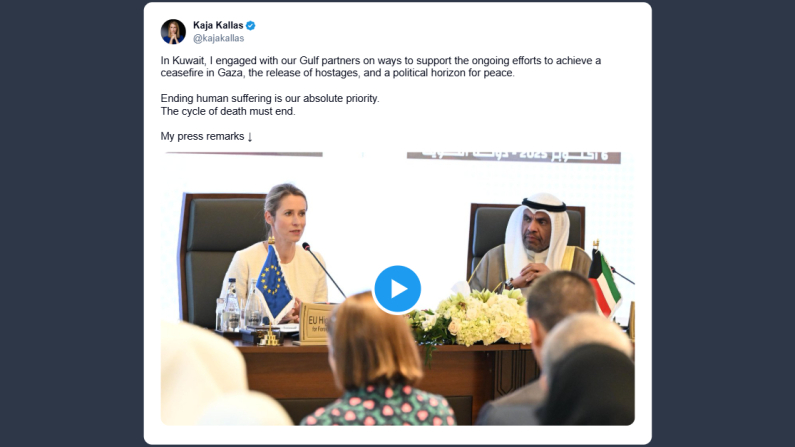Play the embedded press remarks video
The image size is (795, 447).
click(398, 289)
